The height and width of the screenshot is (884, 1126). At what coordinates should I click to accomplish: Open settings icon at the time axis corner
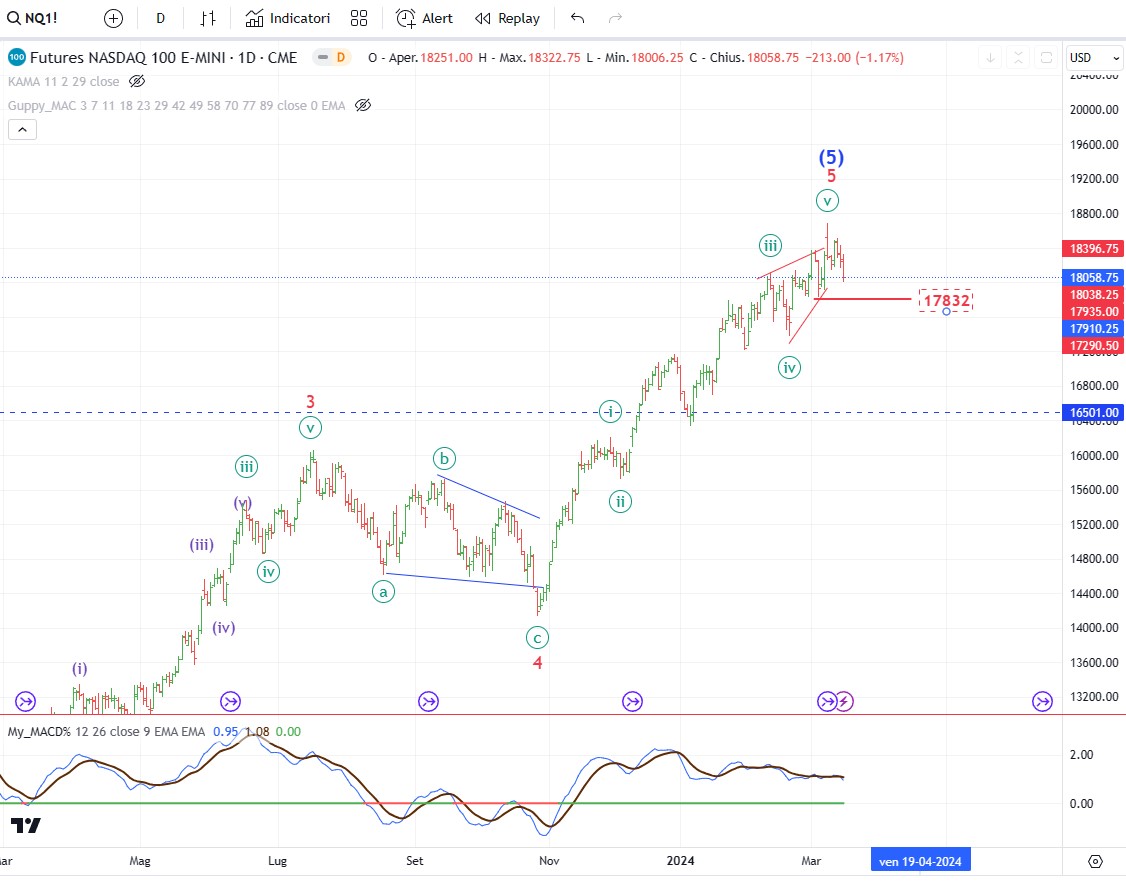[1094, 860]
